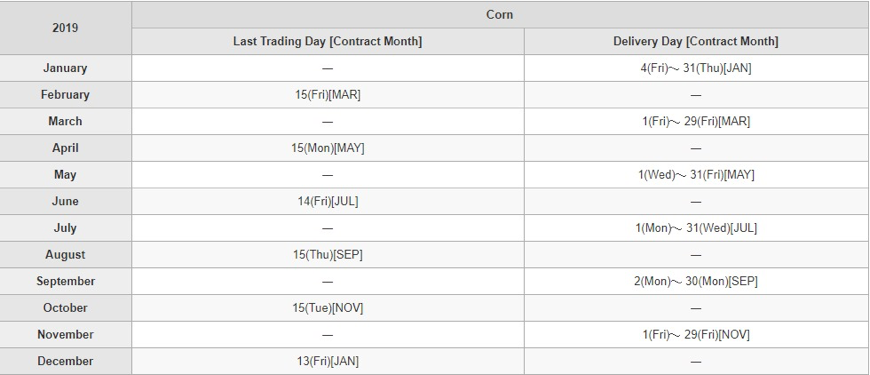Select the February row label
Screen dimensions: 870x375
(x=65, y=95)
